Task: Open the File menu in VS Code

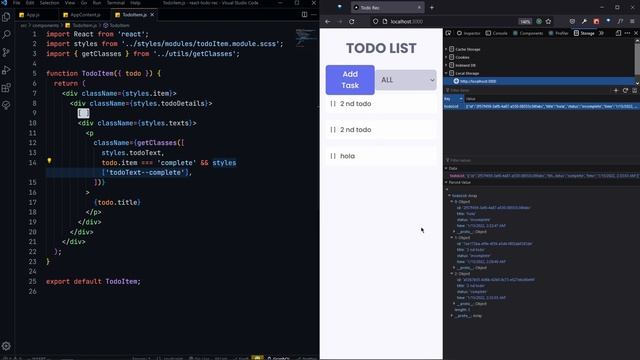Action: click(17, 3)
